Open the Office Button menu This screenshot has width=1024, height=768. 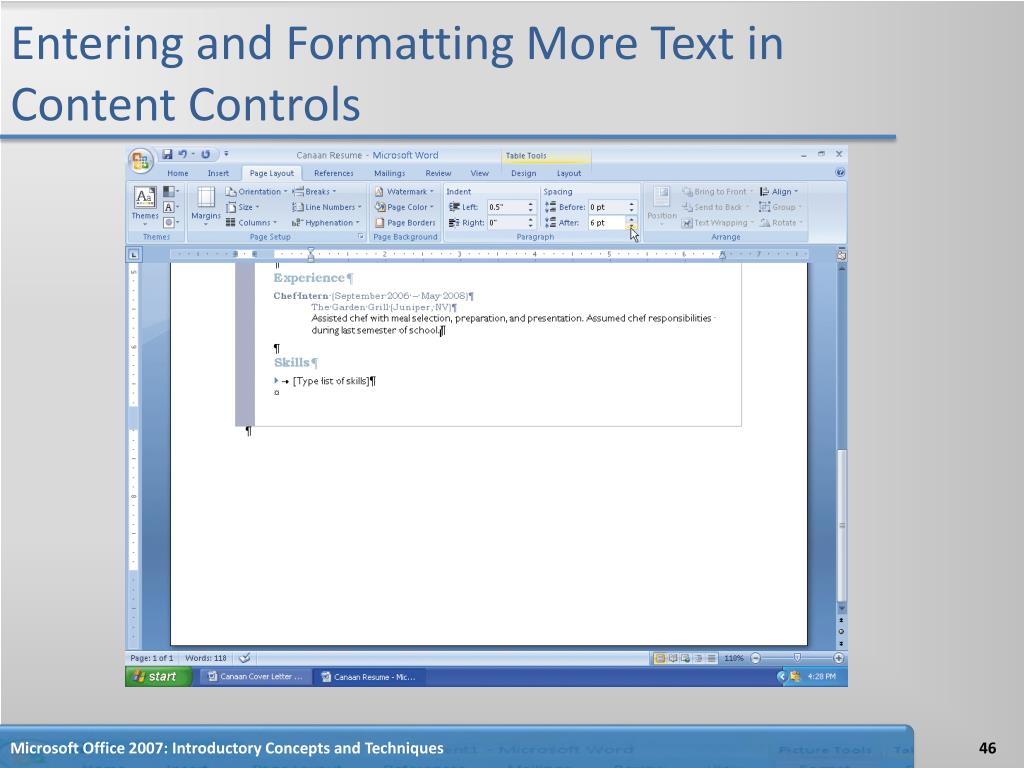(140, 161)
